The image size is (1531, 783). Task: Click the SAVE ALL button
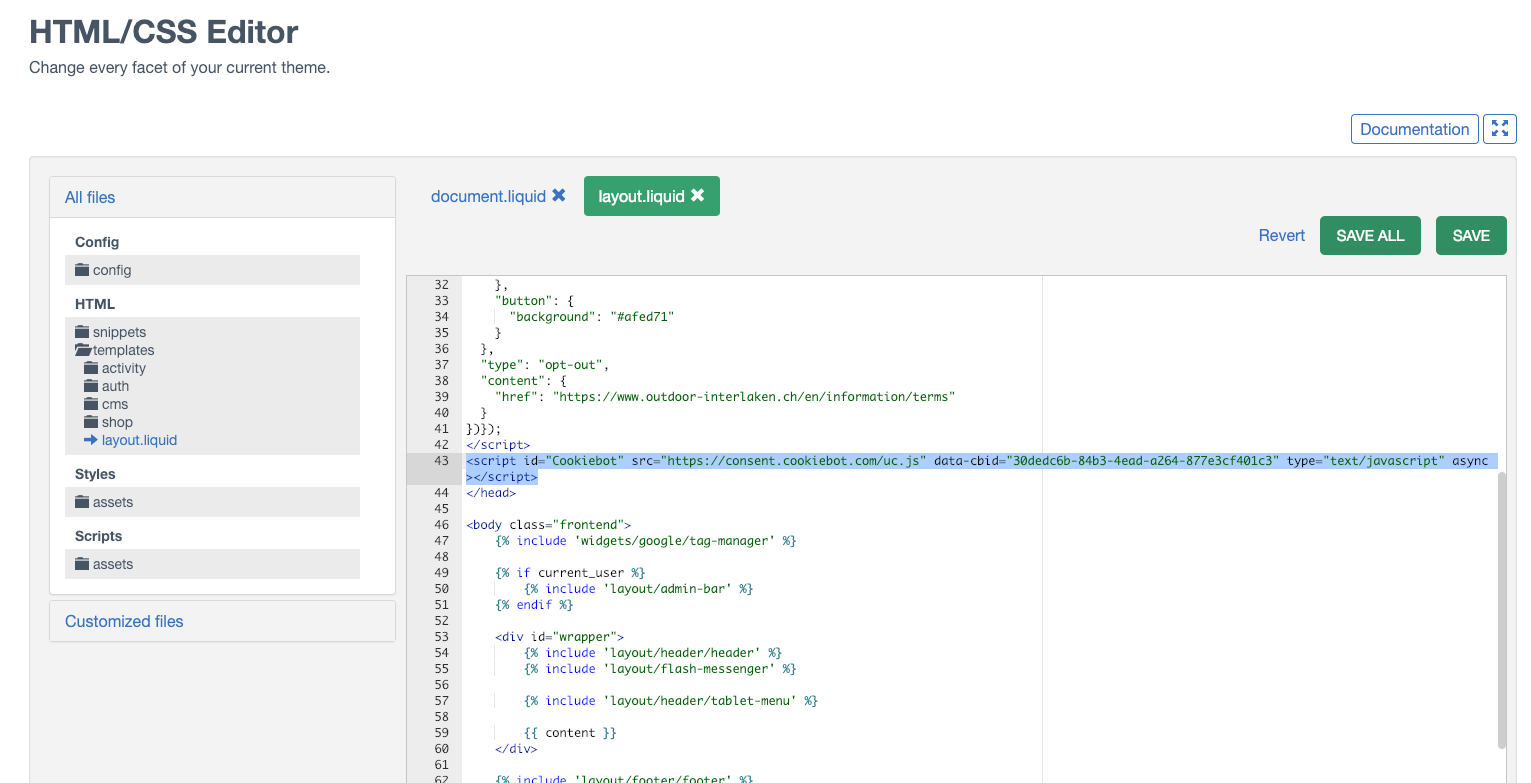(1370, 236)
